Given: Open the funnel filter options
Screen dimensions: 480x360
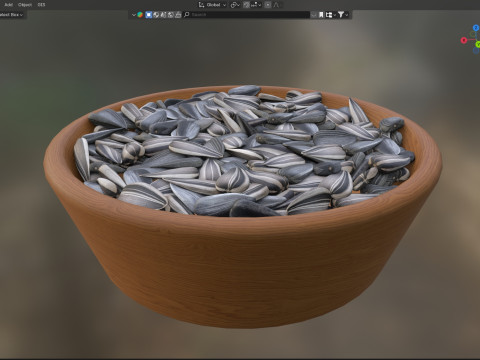Looking at the screenshot, I should pyautogui.click(x=341, y=15).
